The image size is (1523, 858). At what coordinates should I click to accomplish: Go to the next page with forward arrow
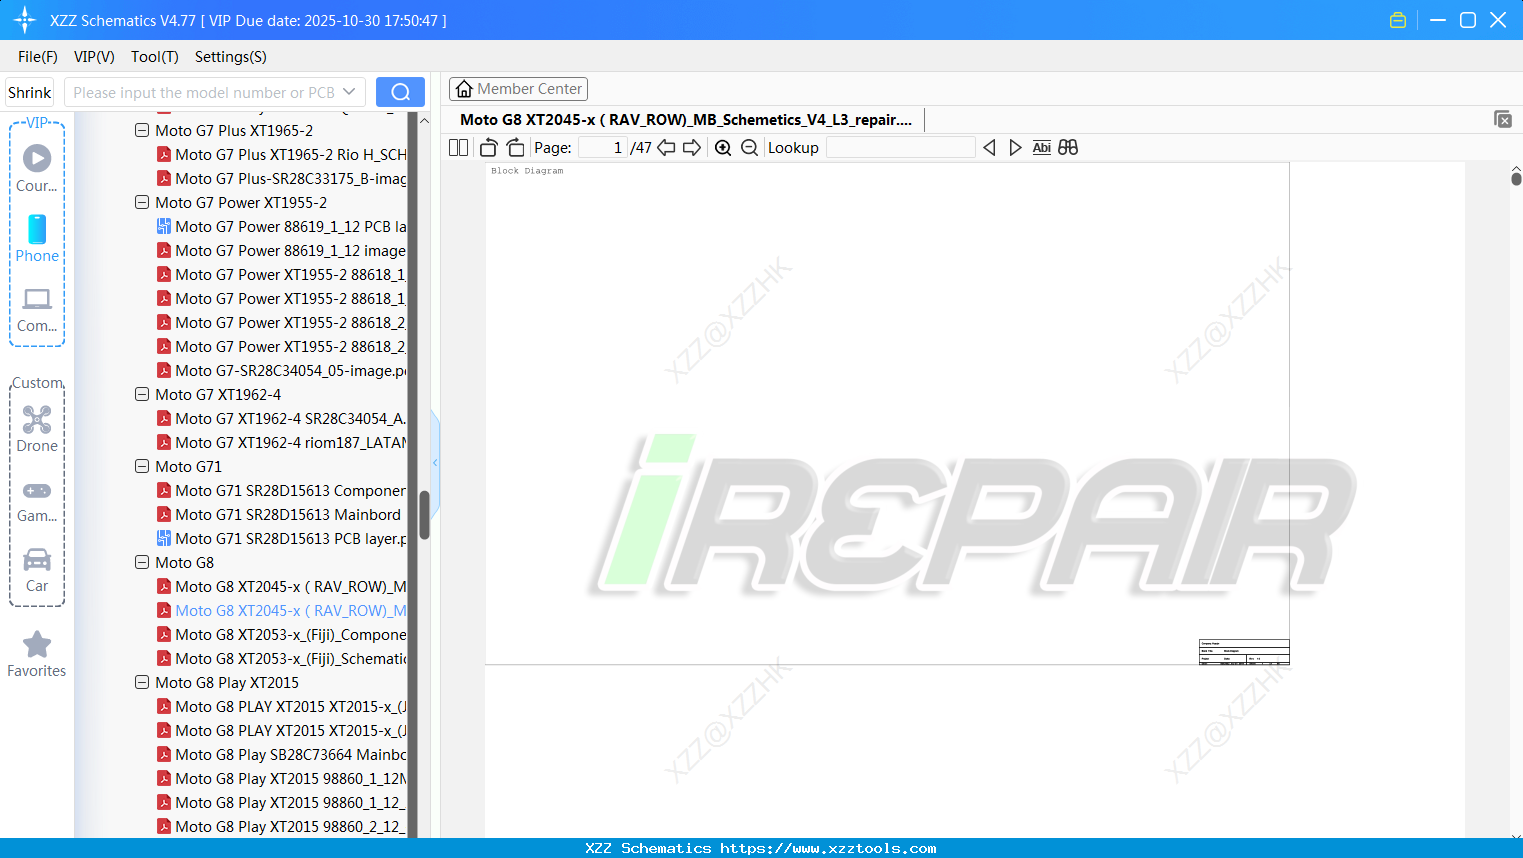click(x=691, y=147)
